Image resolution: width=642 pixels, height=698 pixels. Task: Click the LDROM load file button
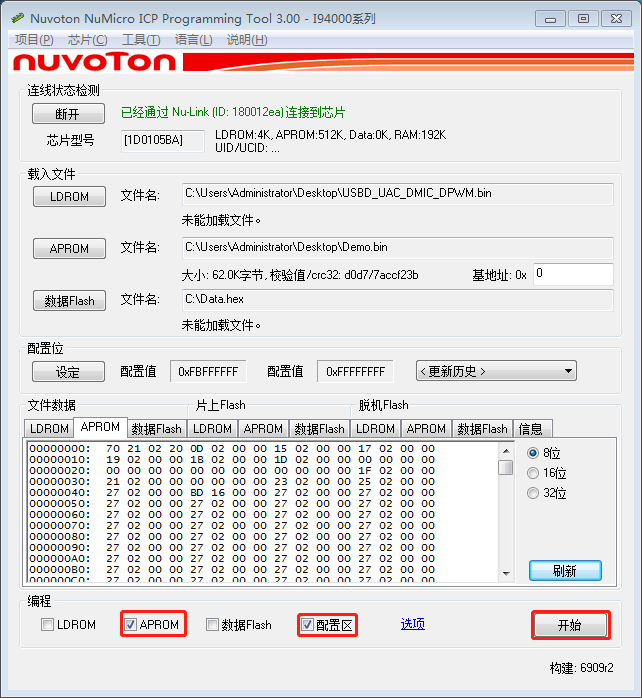pyautogui.click(x=69, y=196)
